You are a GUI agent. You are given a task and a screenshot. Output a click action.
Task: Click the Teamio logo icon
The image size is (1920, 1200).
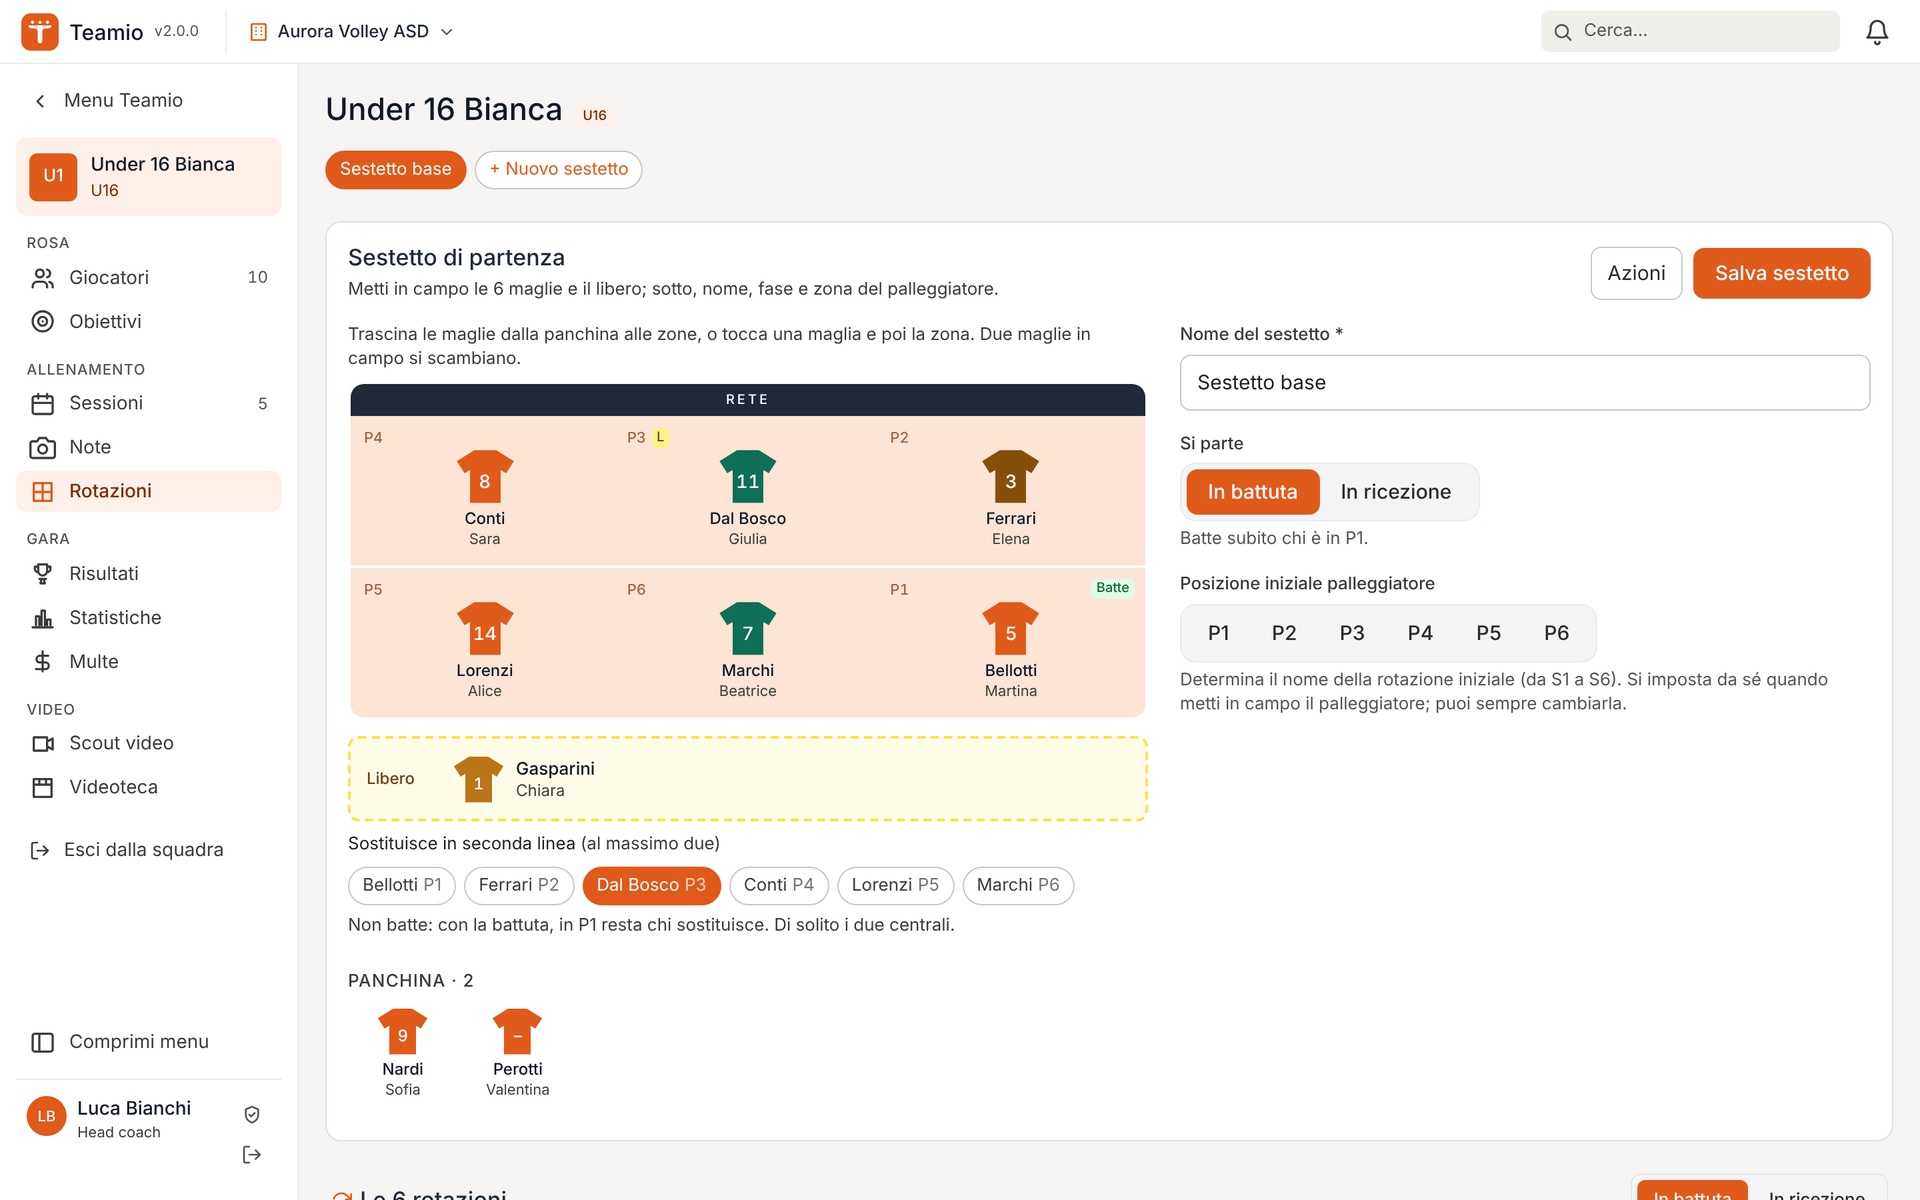tap(40, 32)
